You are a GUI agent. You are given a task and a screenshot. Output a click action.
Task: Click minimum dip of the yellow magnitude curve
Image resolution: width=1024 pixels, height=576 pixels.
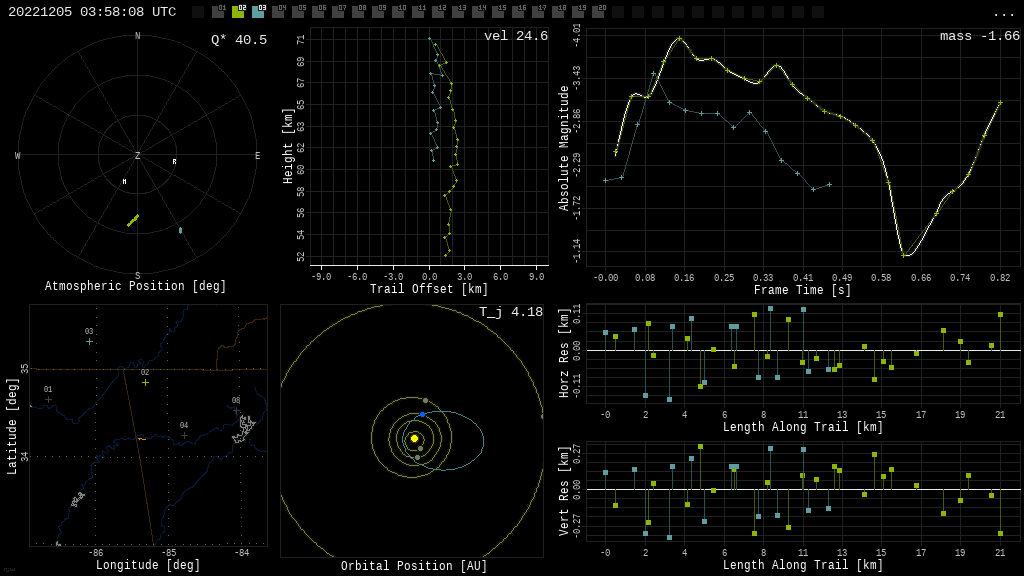point(904,255)
